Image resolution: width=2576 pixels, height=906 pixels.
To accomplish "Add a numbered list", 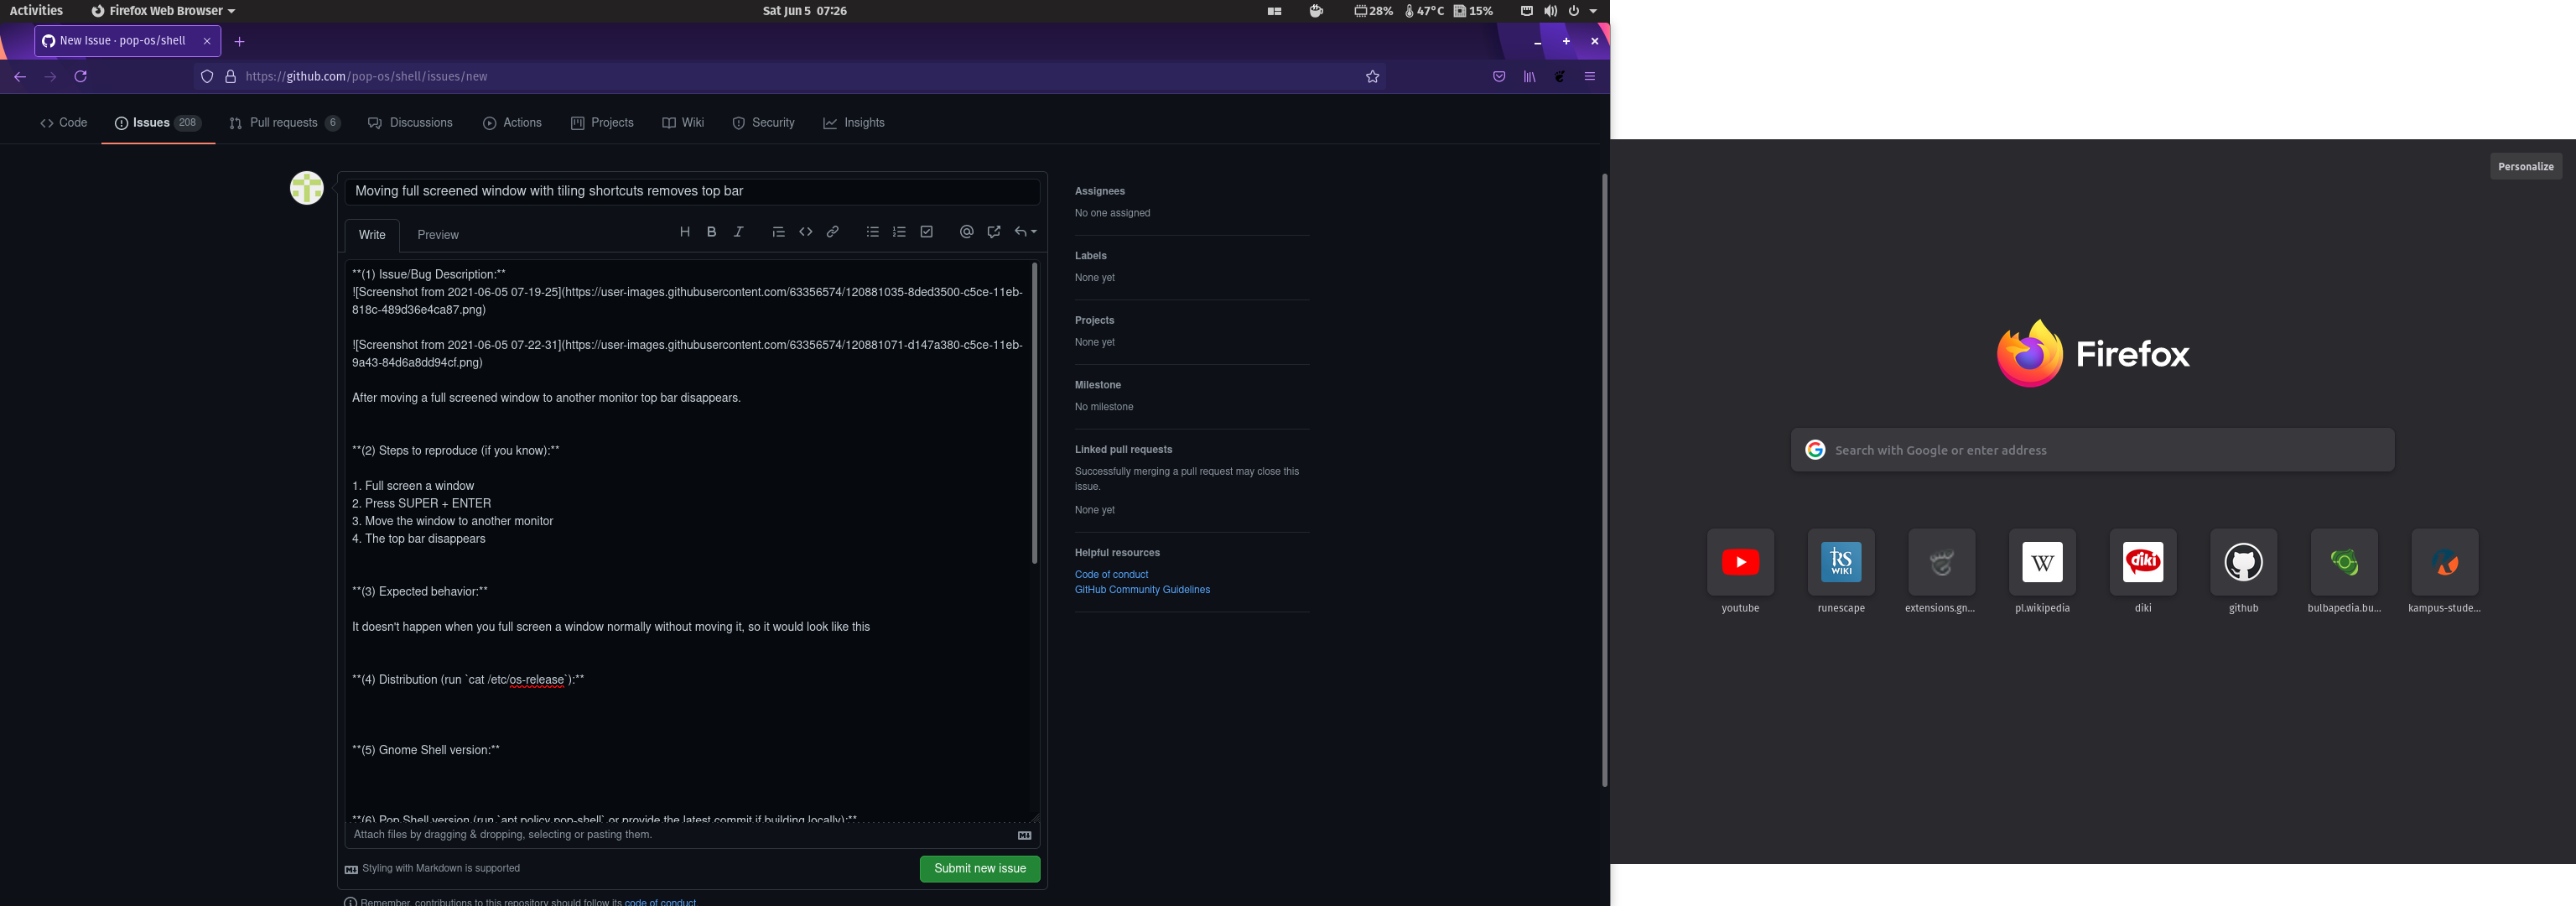I will tap(899, 232).
